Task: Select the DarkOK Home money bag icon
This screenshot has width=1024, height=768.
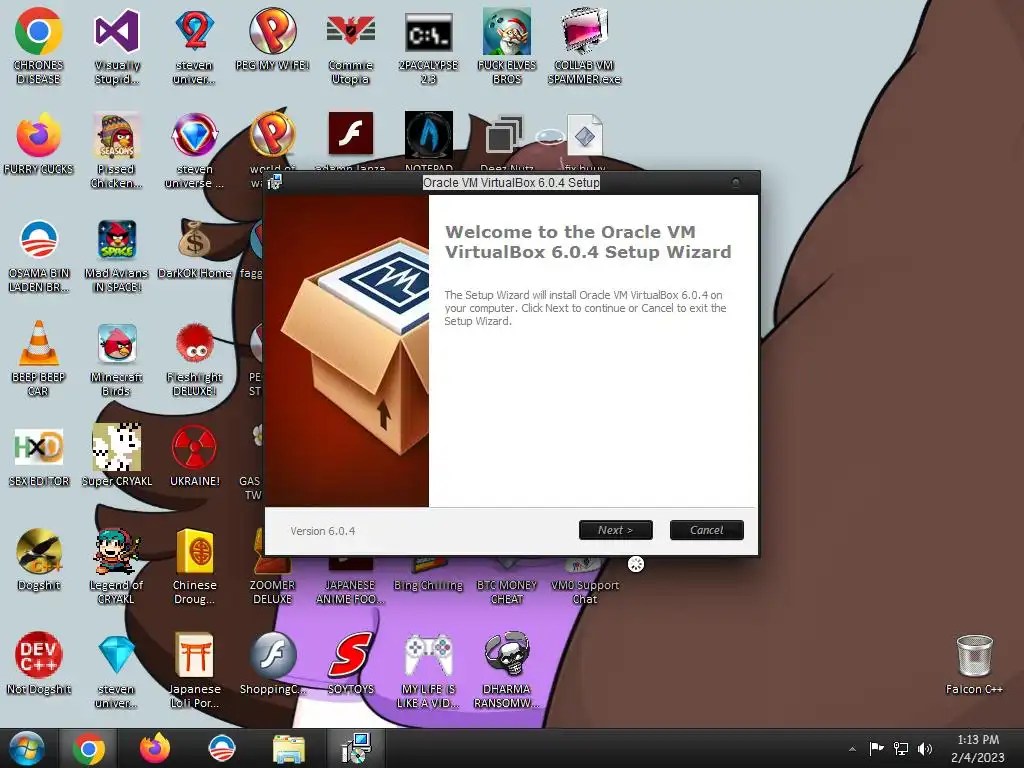Action: 195,249
